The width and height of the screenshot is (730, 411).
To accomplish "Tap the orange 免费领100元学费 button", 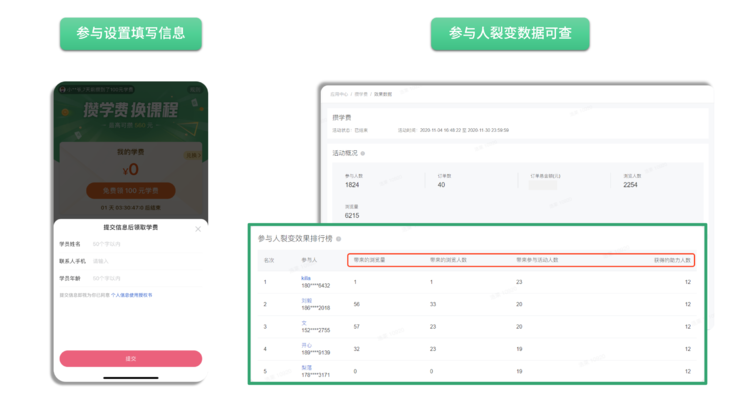I will 131,190.
